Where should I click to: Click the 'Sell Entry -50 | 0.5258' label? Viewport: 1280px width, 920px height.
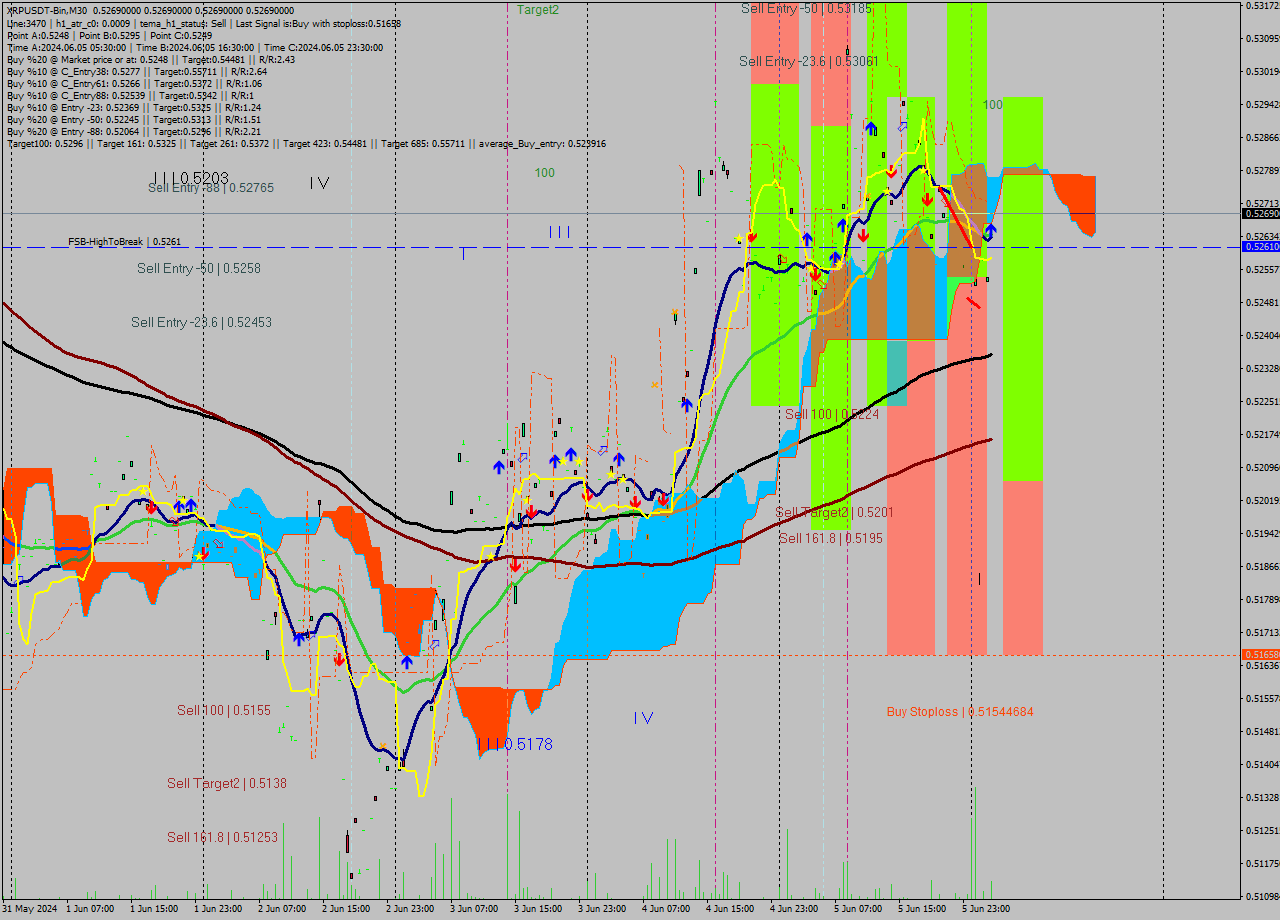[199, 269]
